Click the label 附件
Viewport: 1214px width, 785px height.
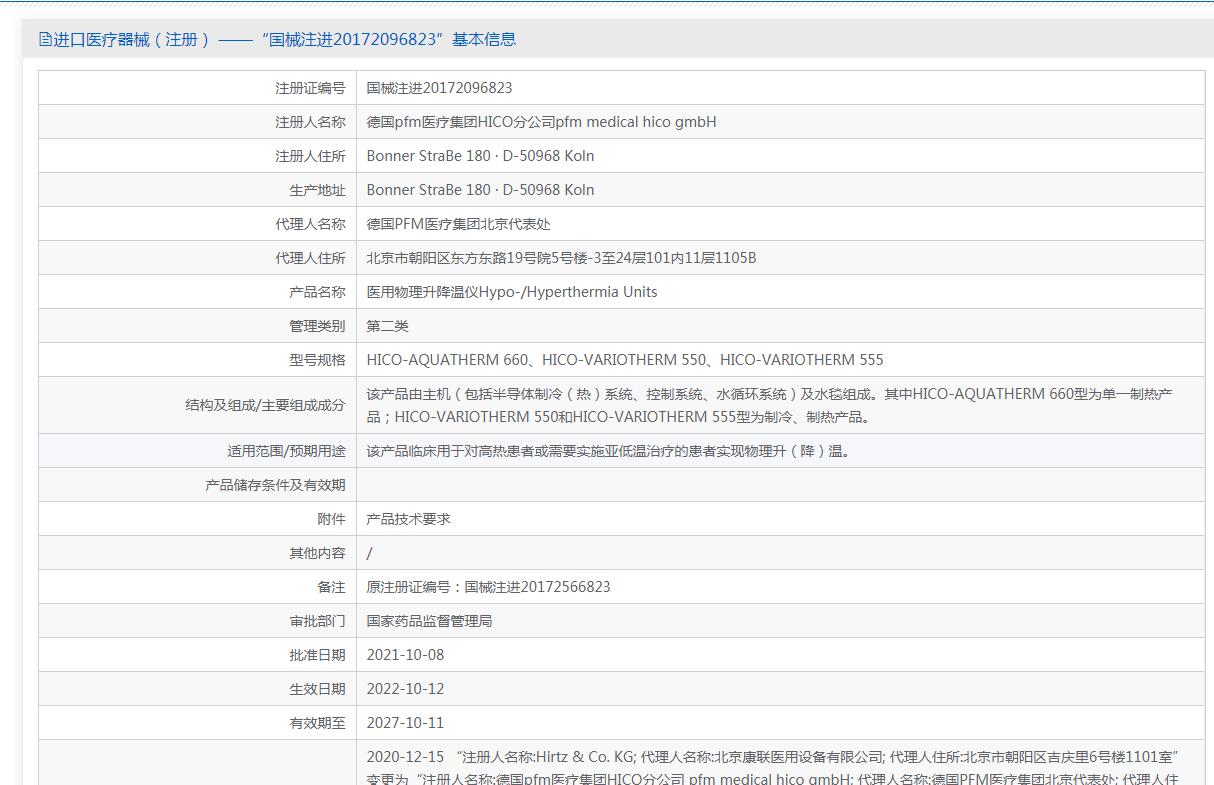[x=331, y=519]
